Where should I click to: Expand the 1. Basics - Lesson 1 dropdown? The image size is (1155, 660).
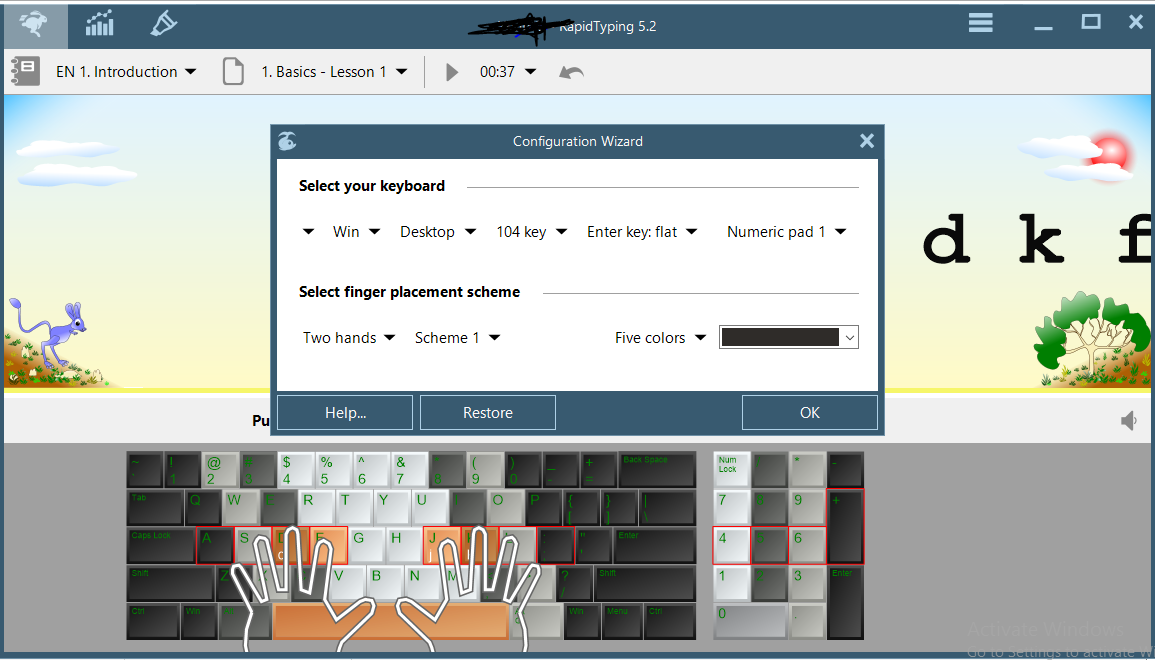(x=334, y=71)
